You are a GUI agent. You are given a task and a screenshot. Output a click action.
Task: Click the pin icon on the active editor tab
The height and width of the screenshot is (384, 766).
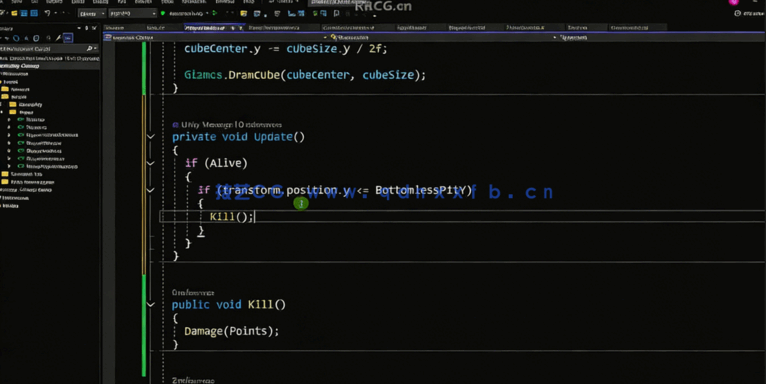pos(233,28)
